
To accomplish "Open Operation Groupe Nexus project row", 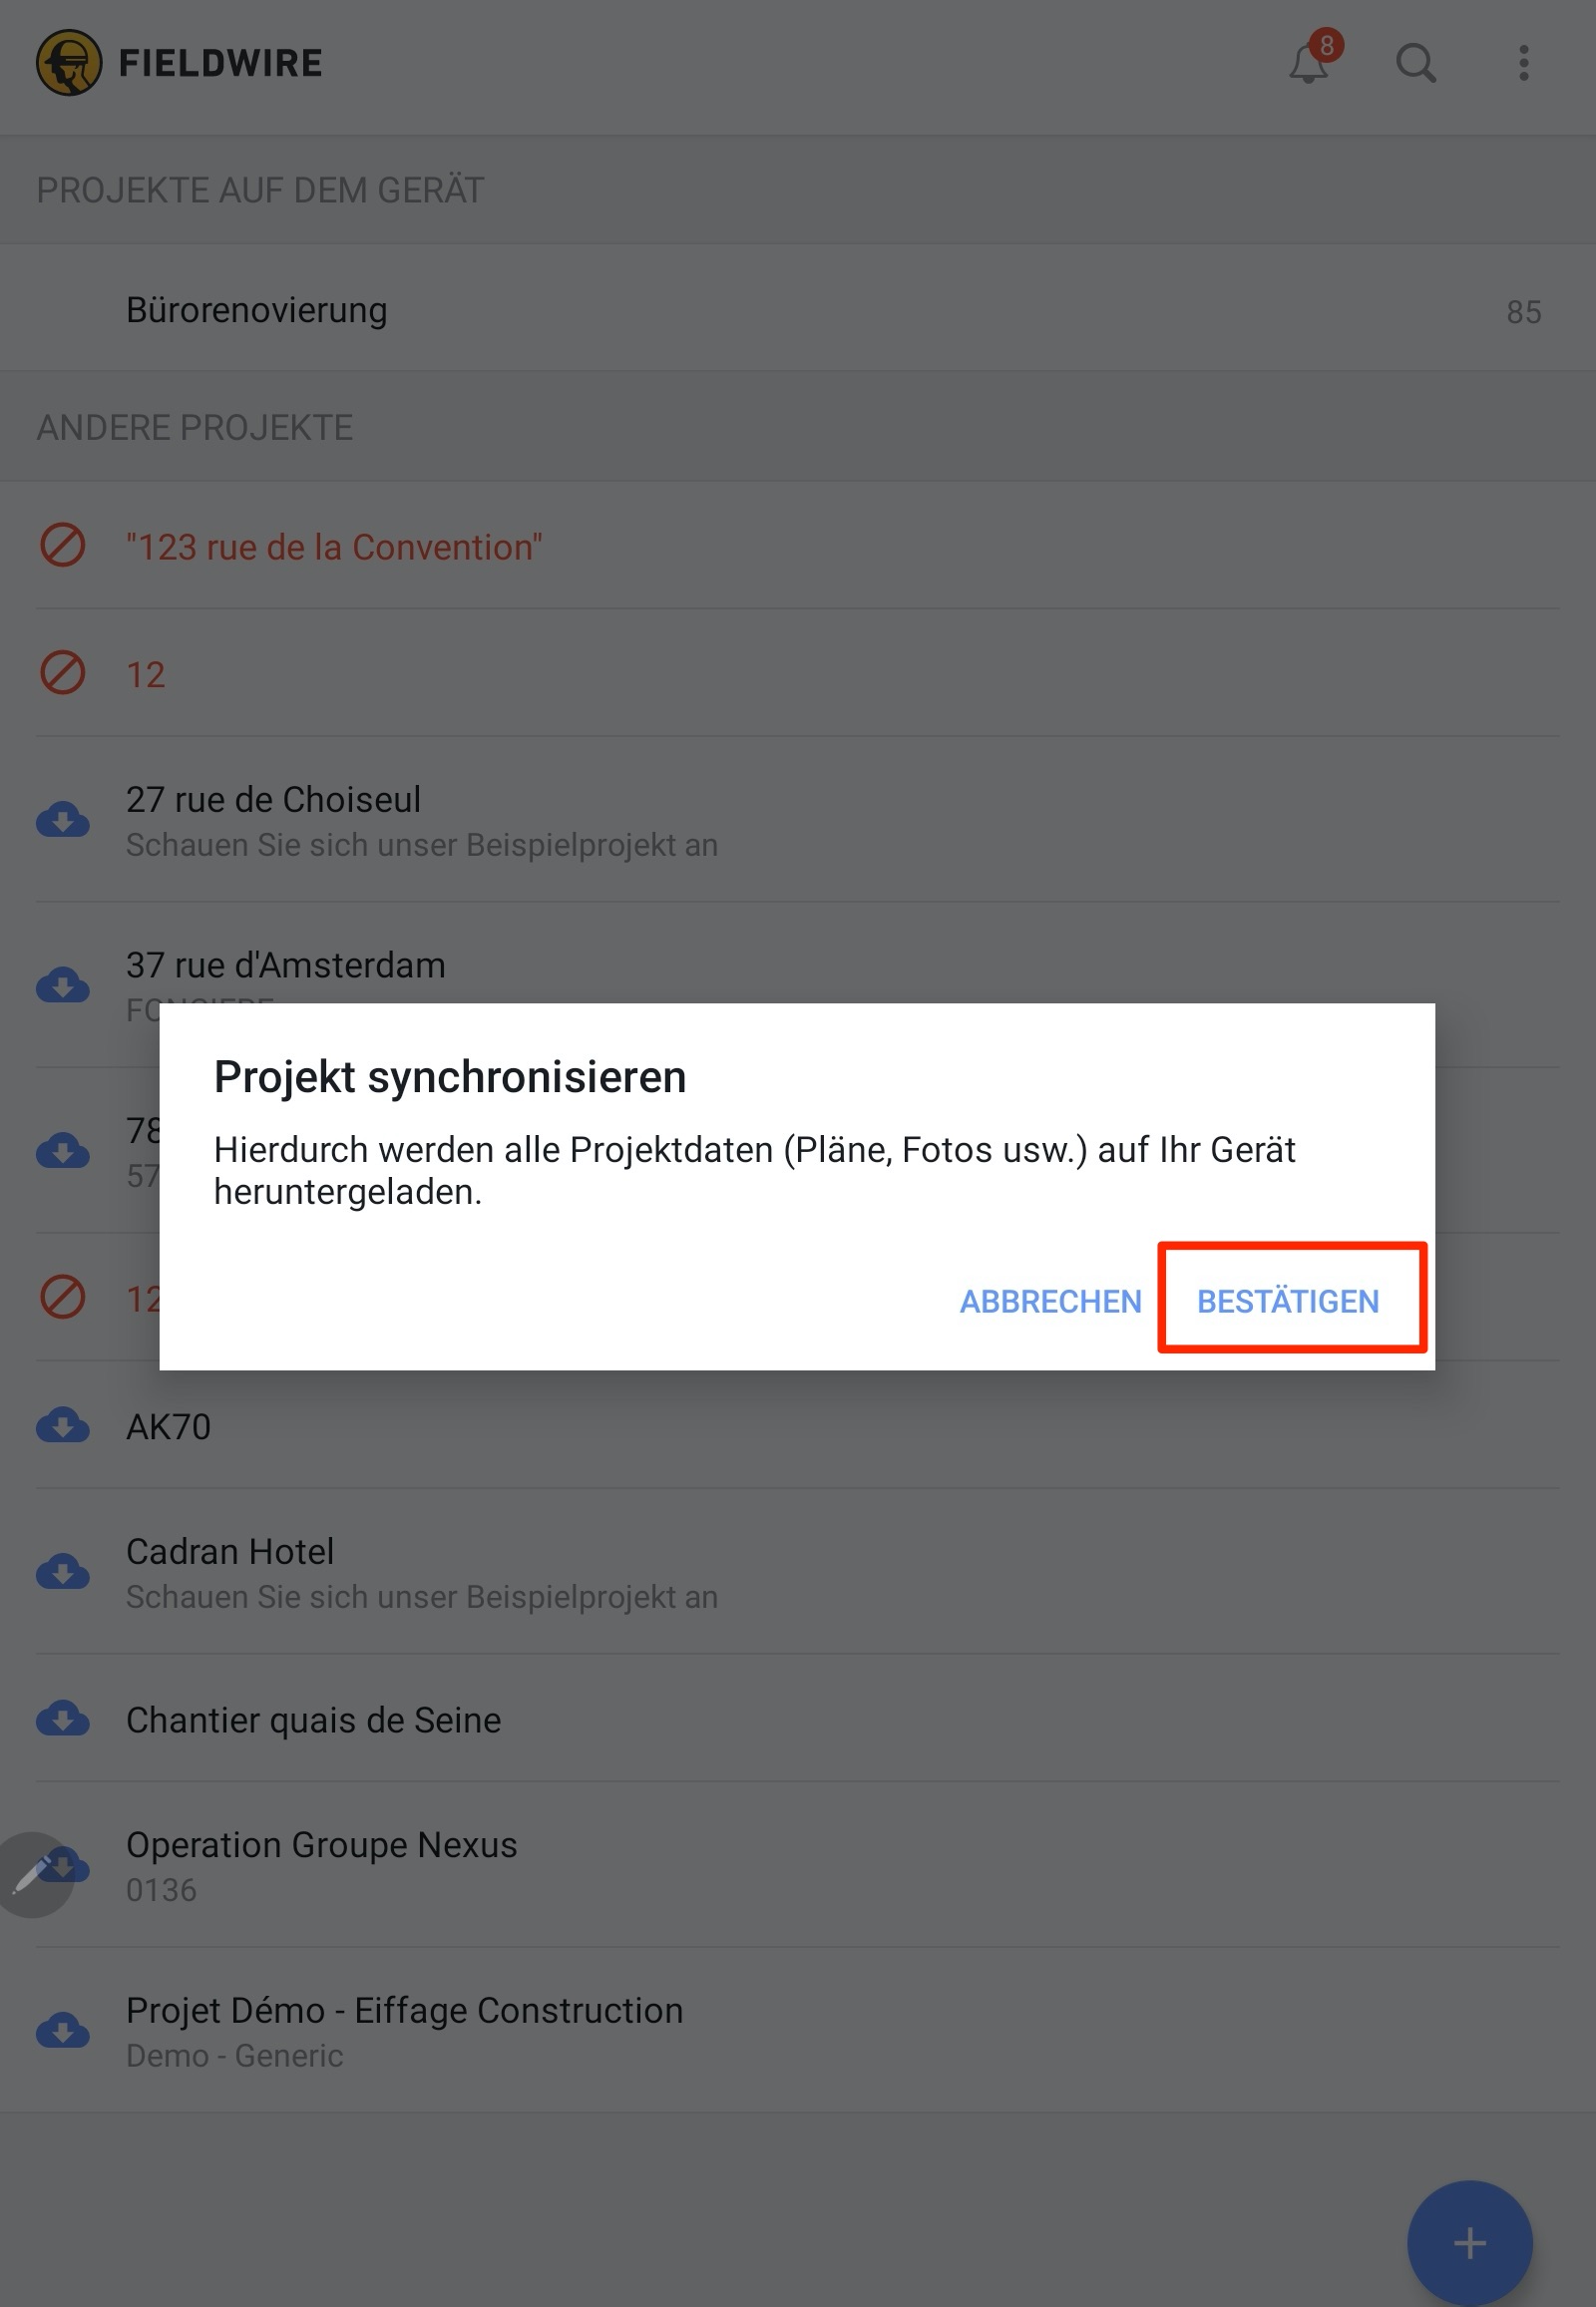I will click(x=798, y=1865).
